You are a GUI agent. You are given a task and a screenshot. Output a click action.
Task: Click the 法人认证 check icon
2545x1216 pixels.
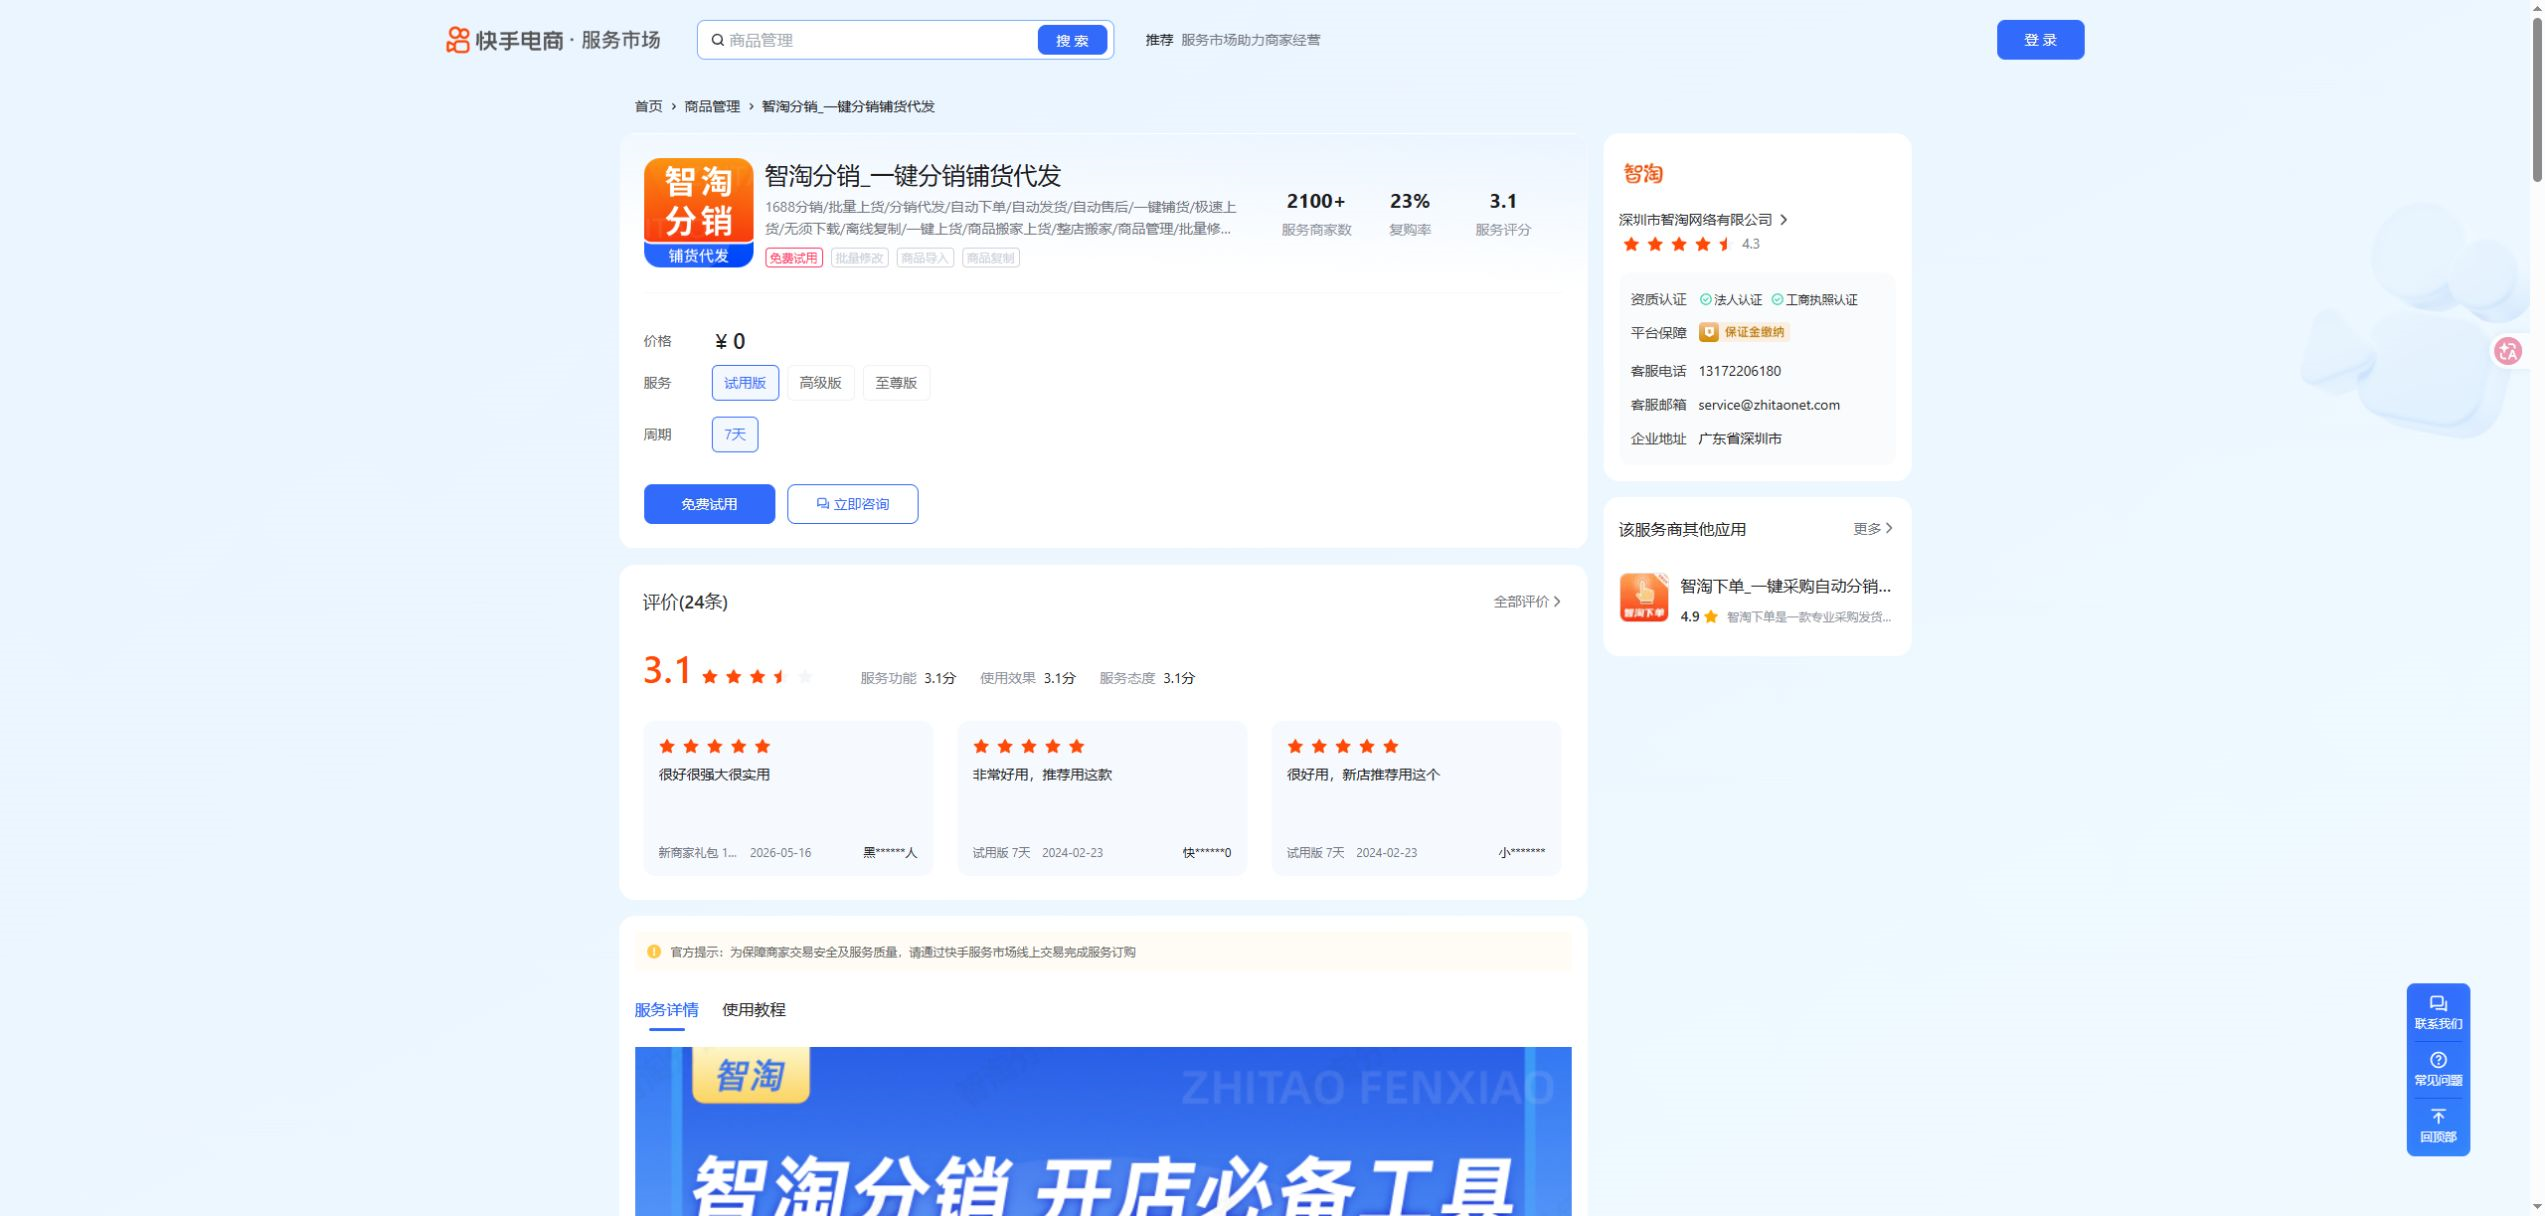(1705, 300)
